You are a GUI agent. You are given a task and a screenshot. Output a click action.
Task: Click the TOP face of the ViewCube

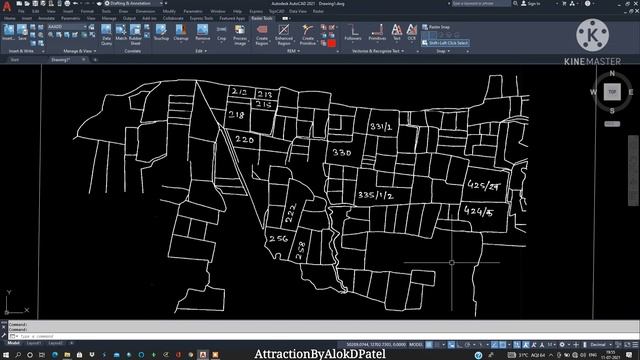(612, 92)
